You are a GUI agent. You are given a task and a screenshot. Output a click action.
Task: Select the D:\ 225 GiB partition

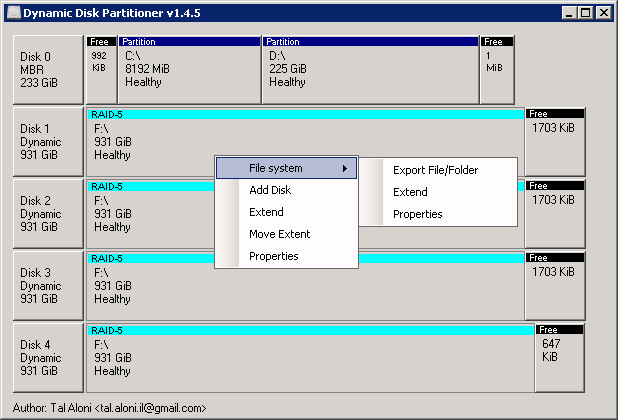[x=370, y=70]
